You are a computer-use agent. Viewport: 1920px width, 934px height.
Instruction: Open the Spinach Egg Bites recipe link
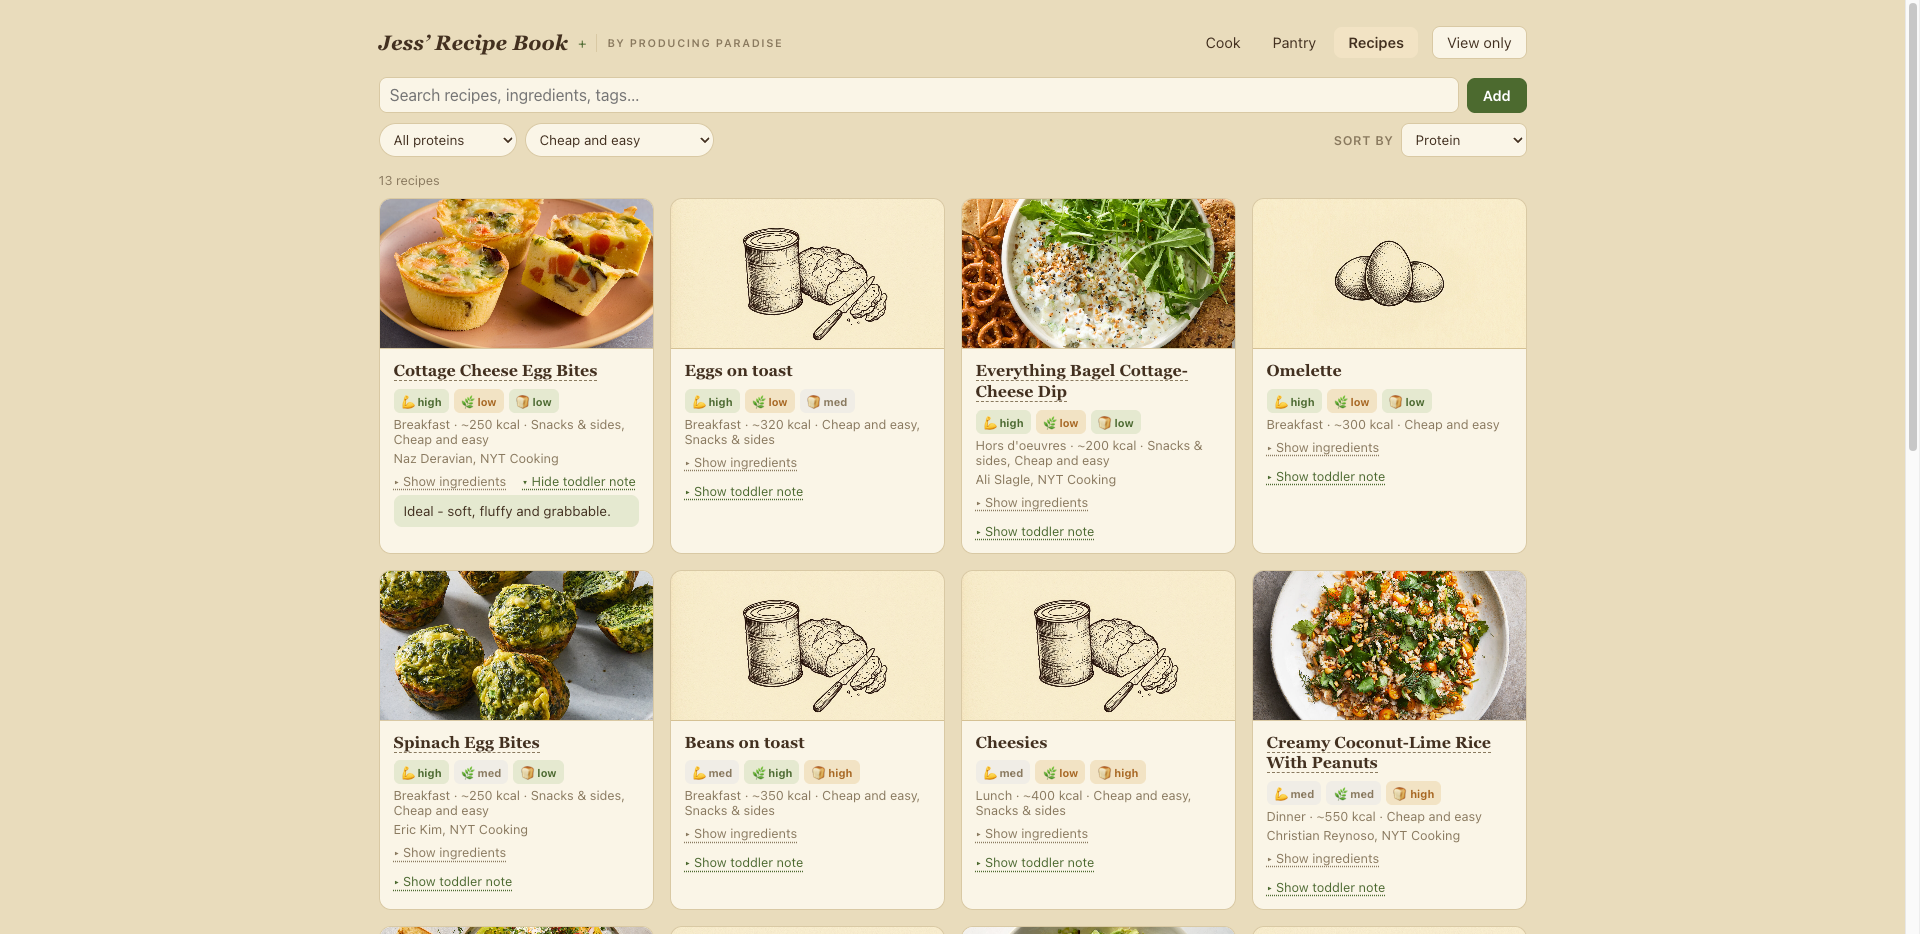click(x=466, y=743)
